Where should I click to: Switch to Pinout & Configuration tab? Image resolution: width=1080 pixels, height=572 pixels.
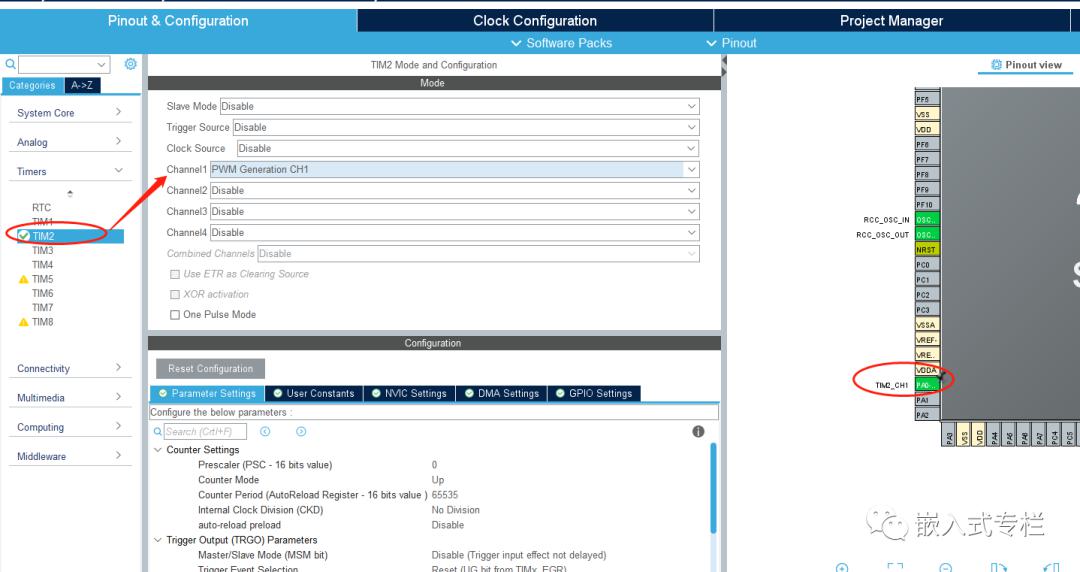[178, 21]
